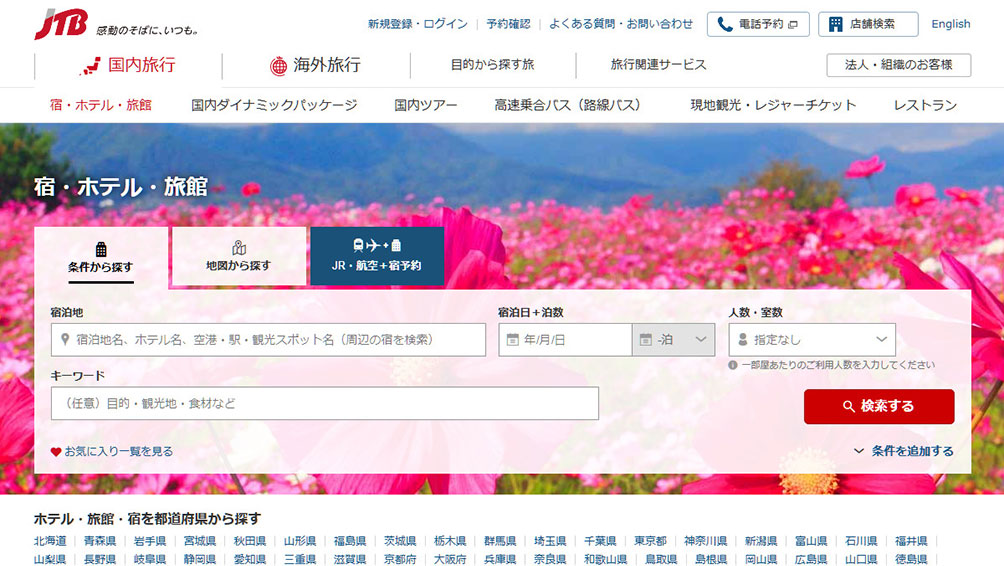Open 旅行関連サービス menu

click(658, 65)
